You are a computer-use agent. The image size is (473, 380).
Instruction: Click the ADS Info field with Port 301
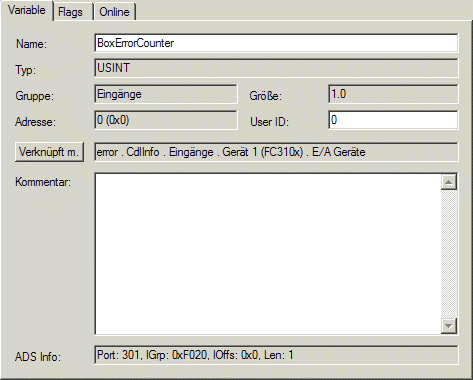pyautogui.click(x=276, y=355)
